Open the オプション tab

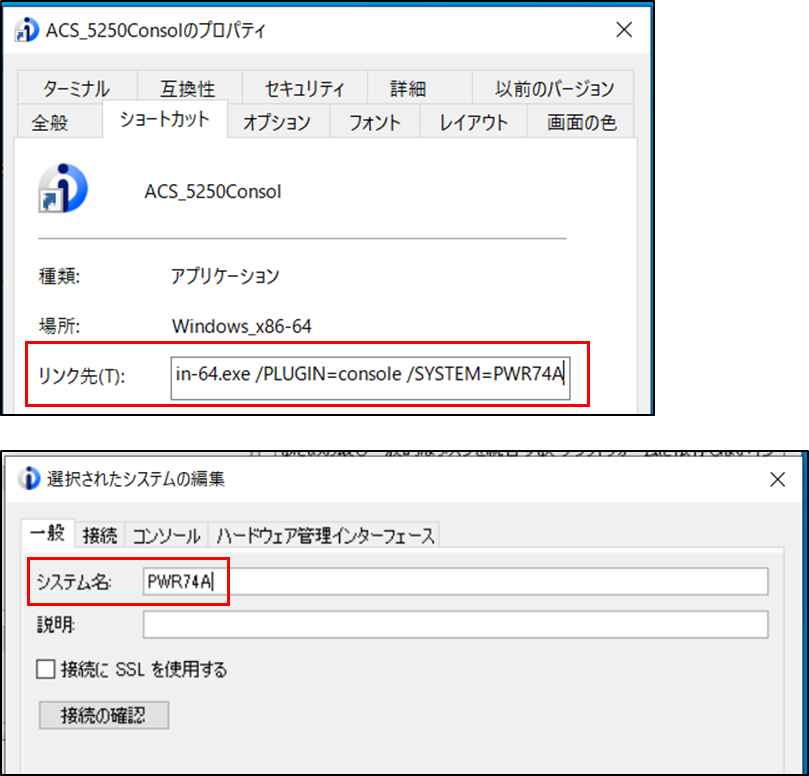[278, 122]
